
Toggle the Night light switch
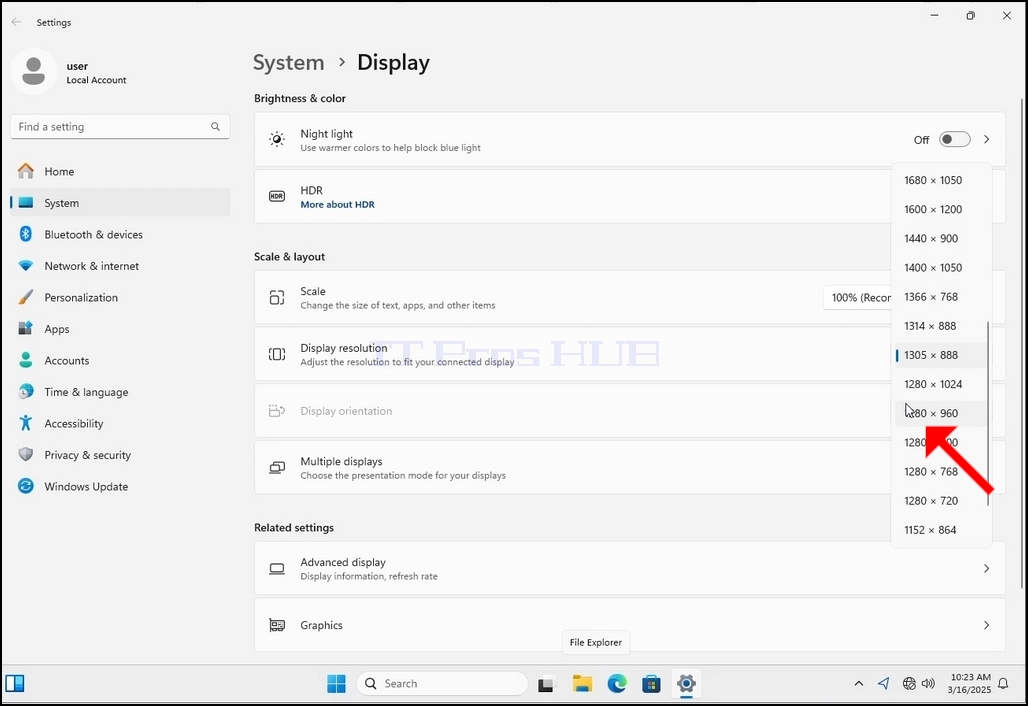coord(954,139)
